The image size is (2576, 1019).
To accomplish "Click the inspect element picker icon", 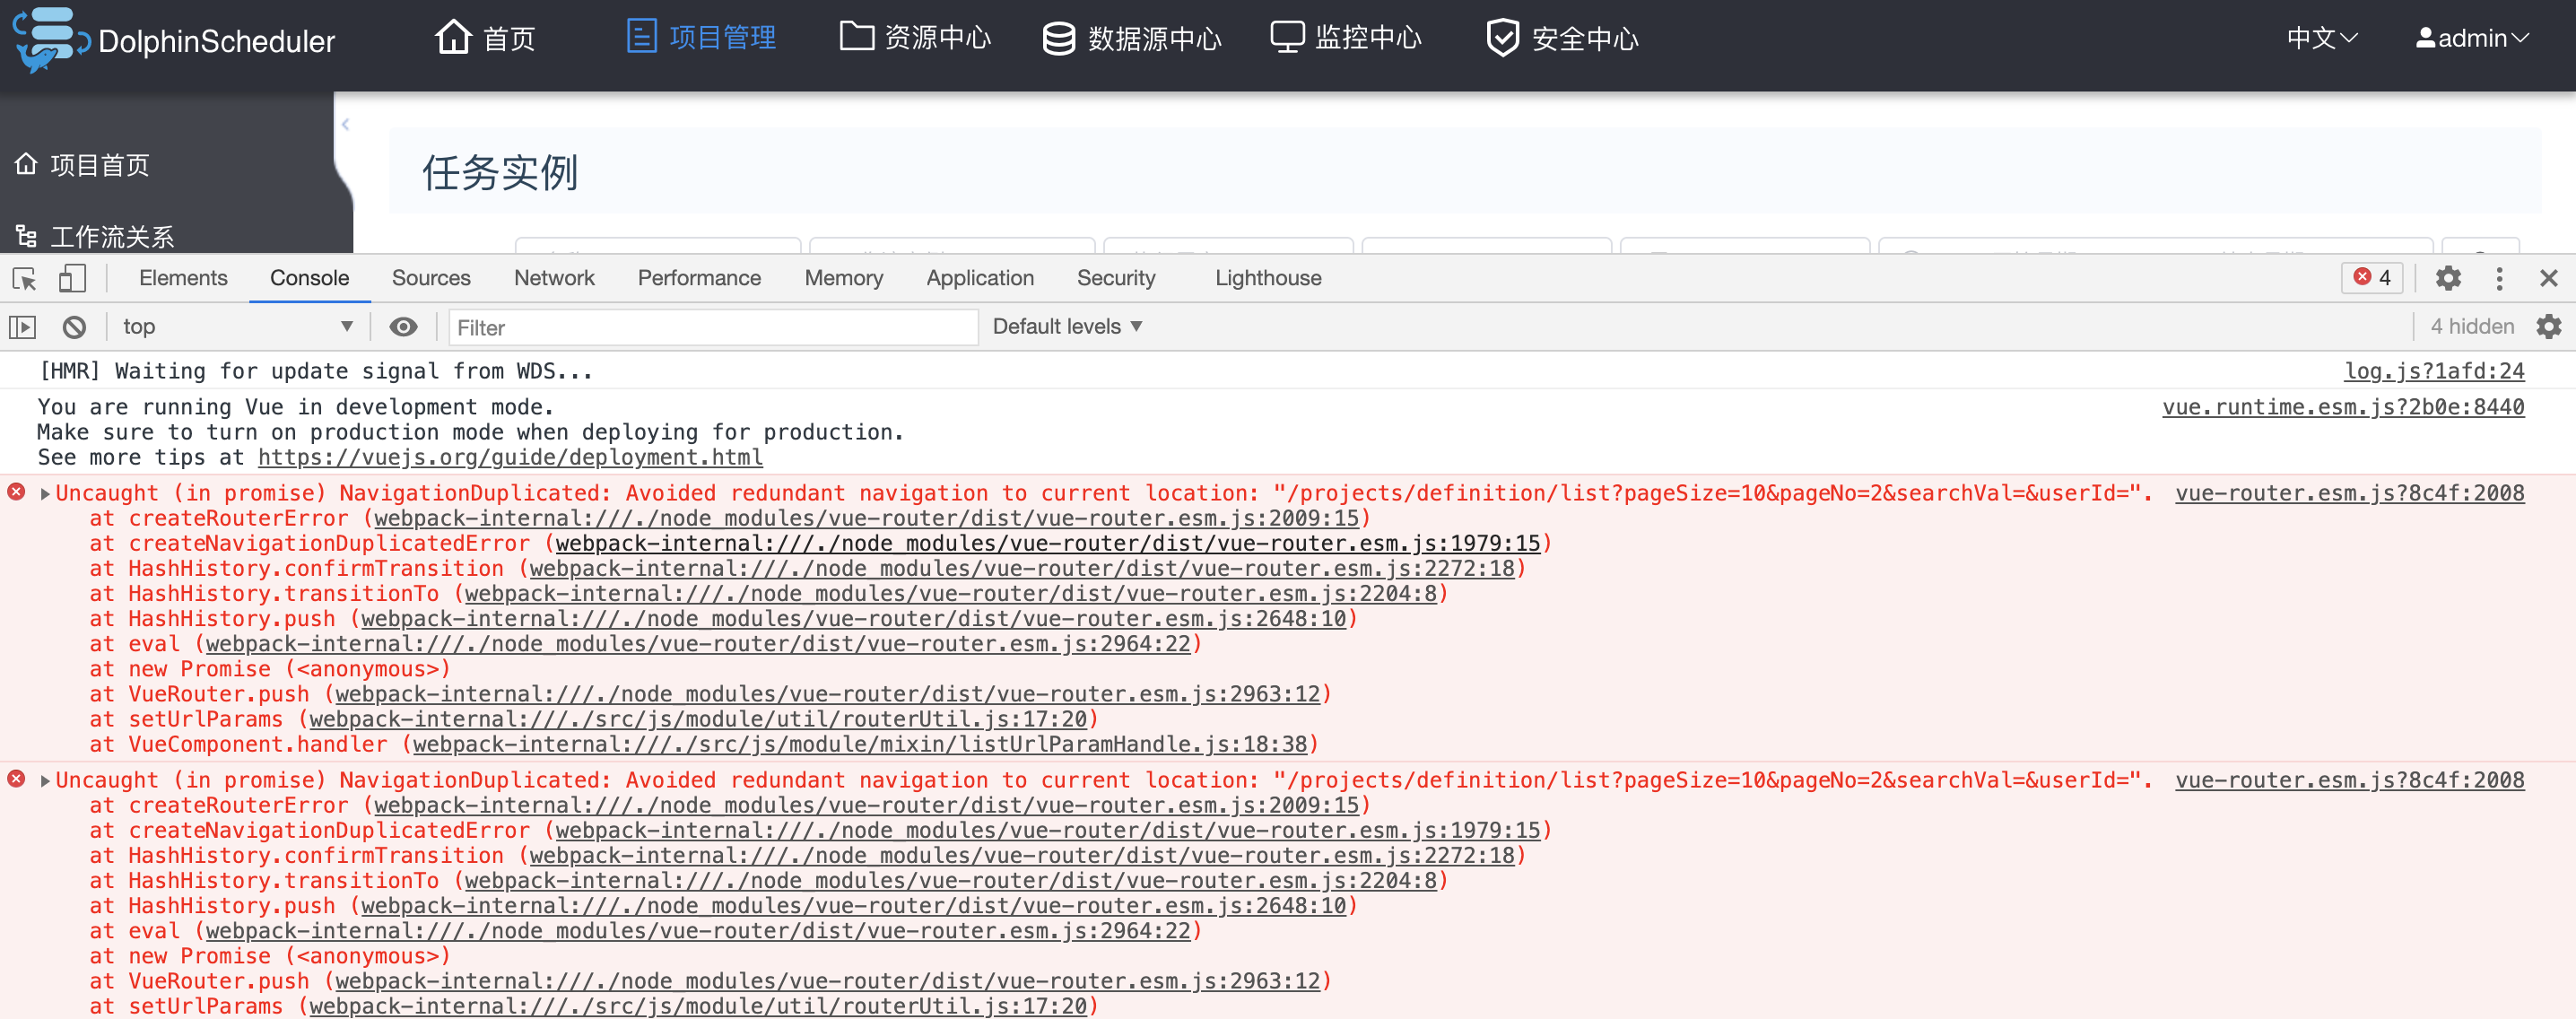I will [25, 278].
